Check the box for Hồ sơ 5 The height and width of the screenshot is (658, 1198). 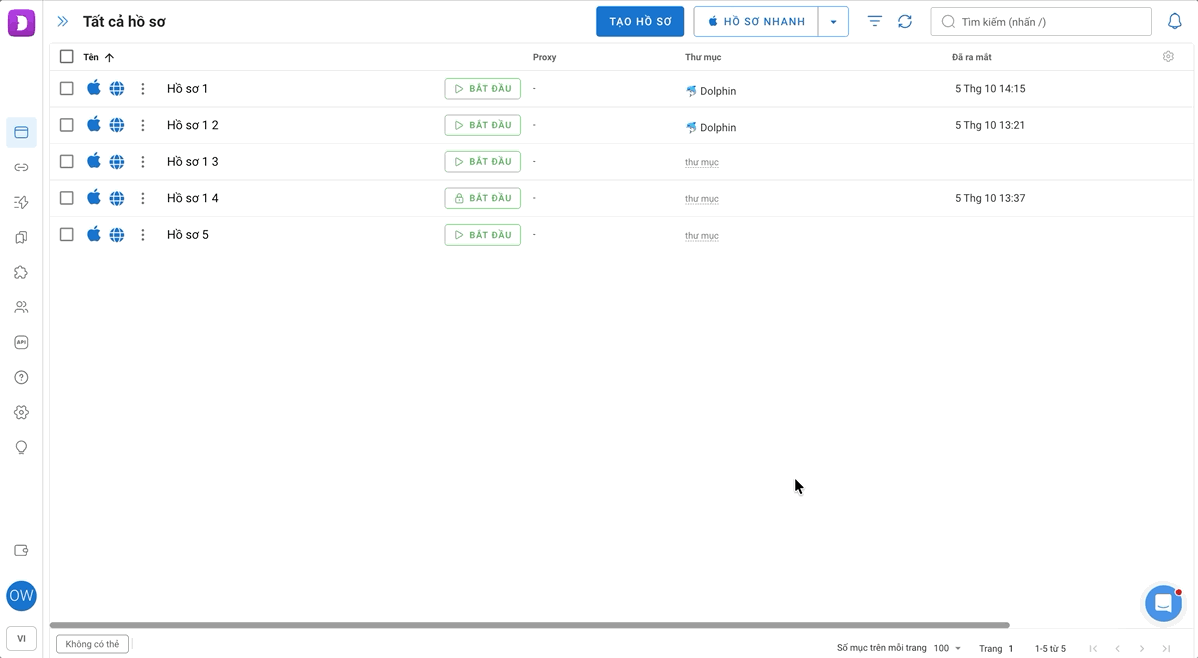[66, 235]
